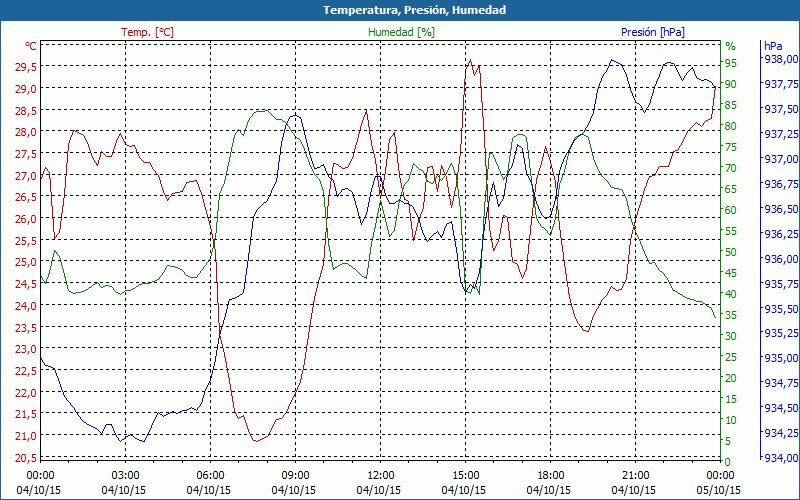Click the '23,5' temperature axis value
The width and height of the screenshot is (800, 500).
pyautogui.click(x=24, y=328)
